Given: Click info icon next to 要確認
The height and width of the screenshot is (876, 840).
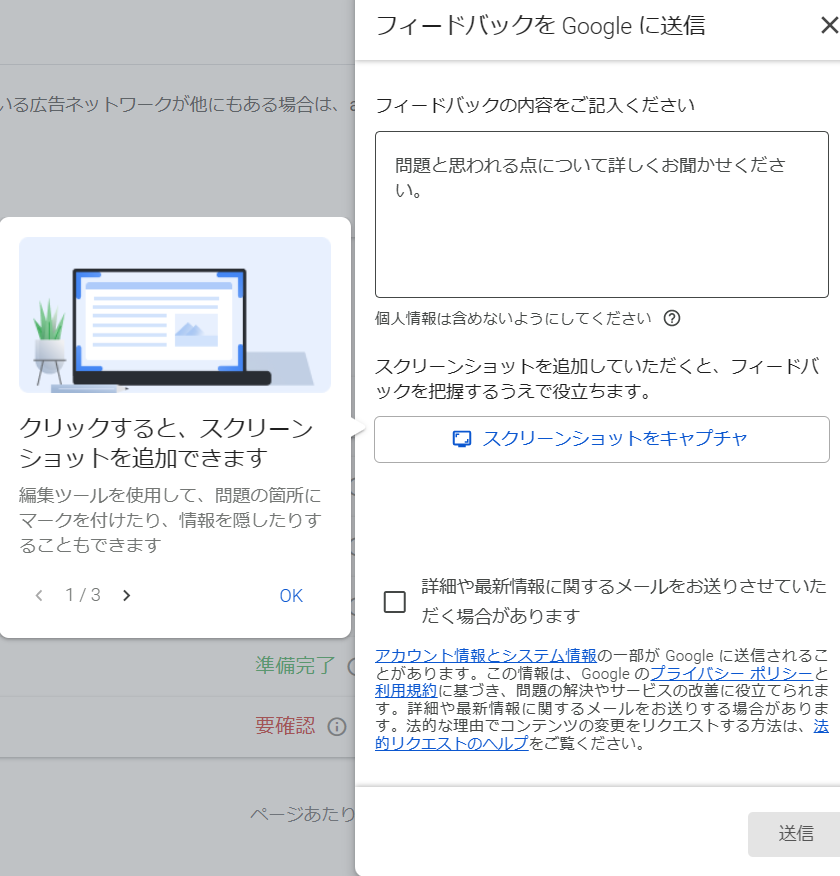Looking at the screenshot, I should (337, 726).
